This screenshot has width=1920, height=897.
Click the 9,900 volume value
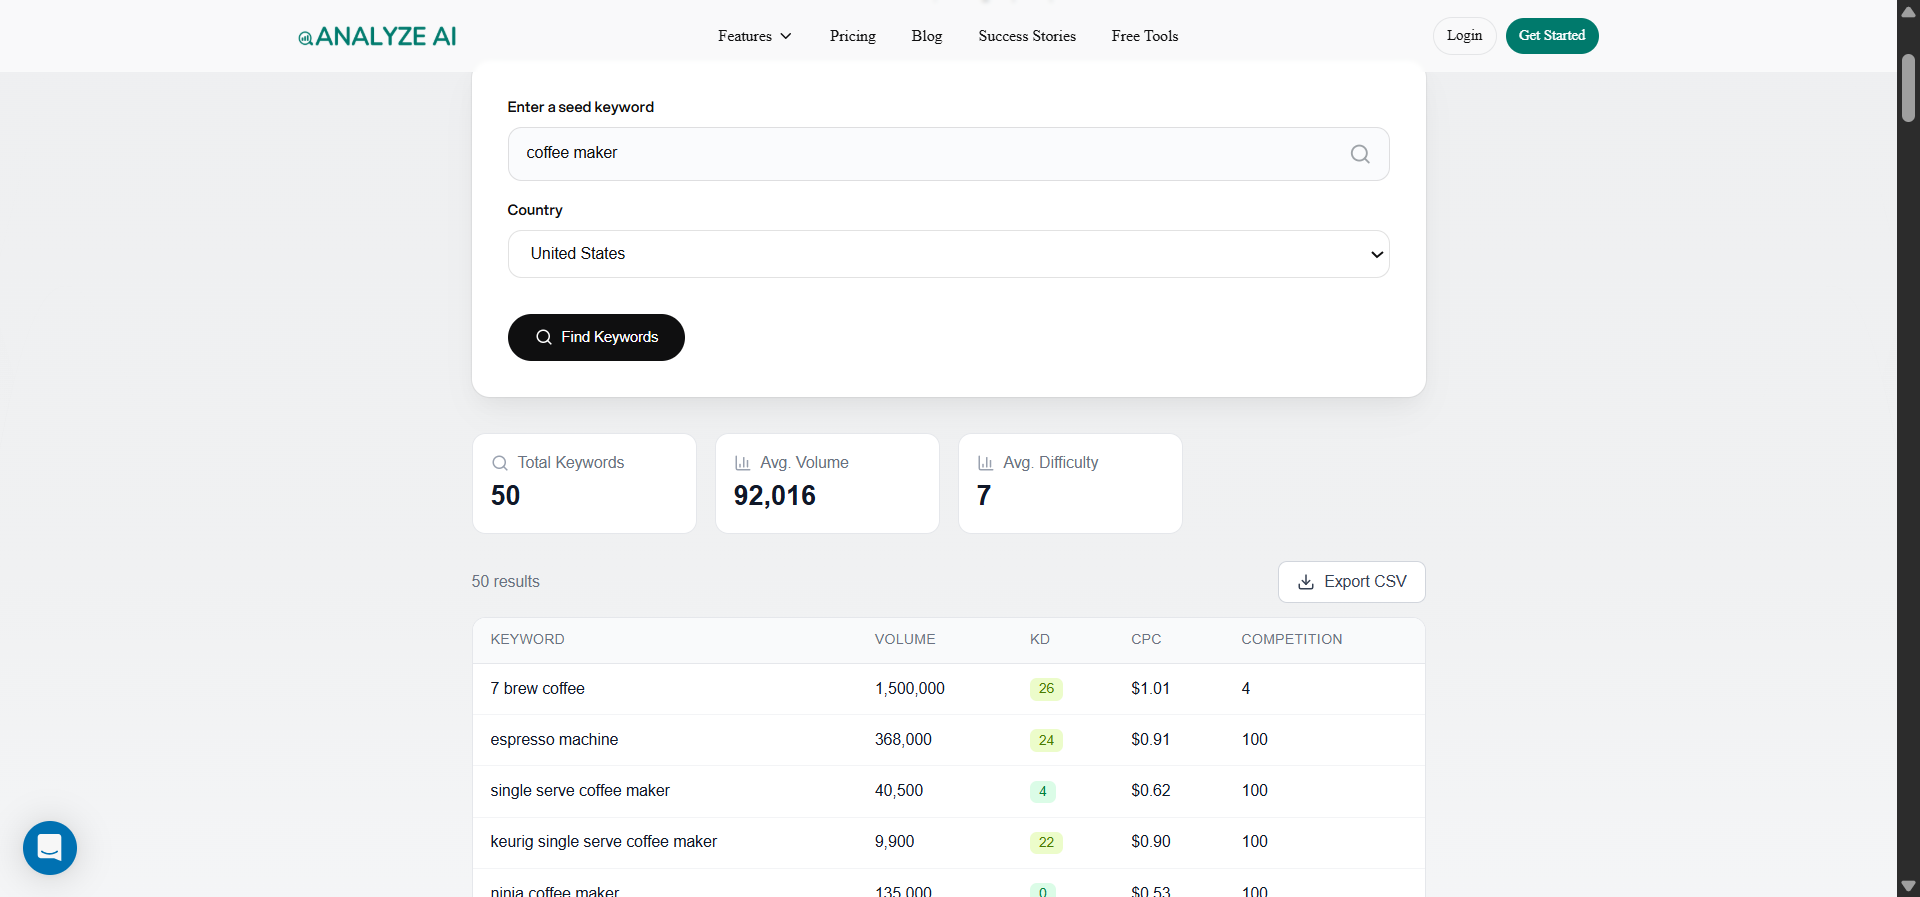pos(895,842)
